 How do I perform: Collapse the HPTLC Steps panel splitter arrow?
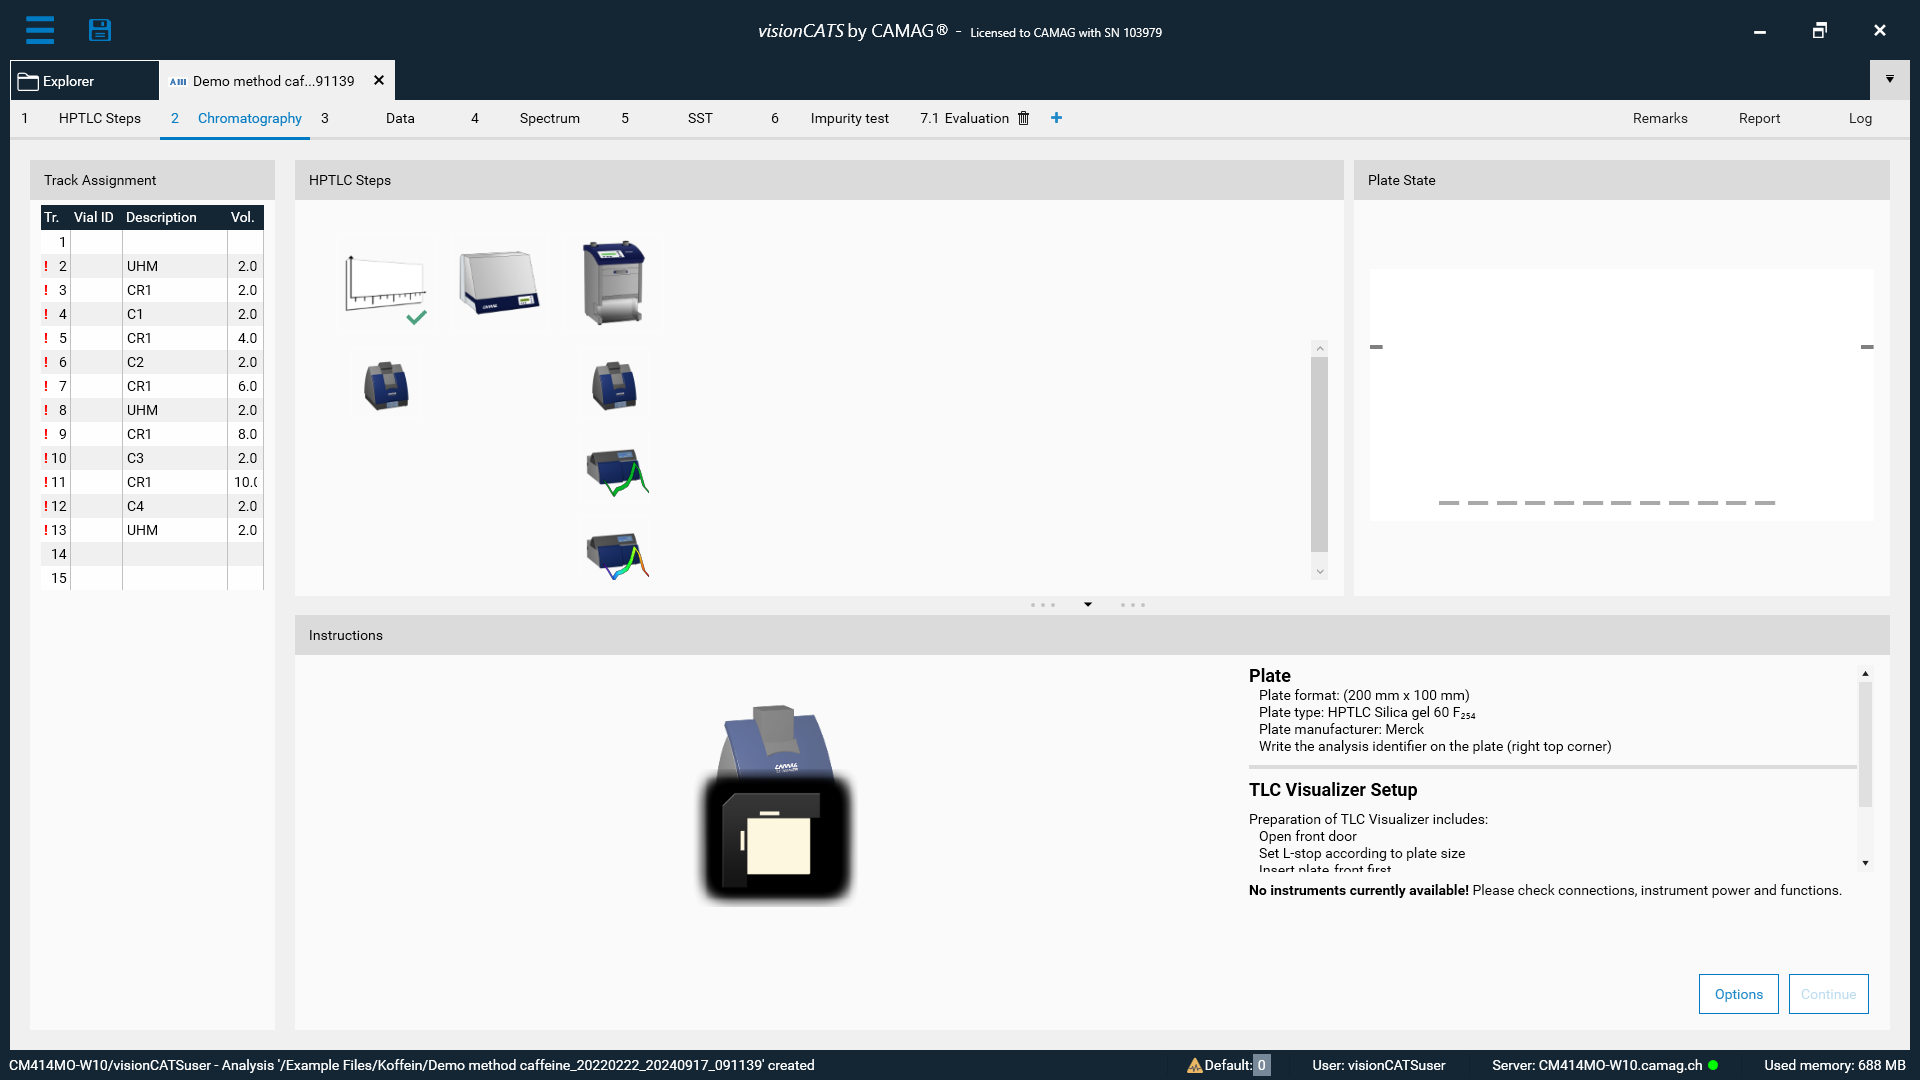tap(1088, 605)
